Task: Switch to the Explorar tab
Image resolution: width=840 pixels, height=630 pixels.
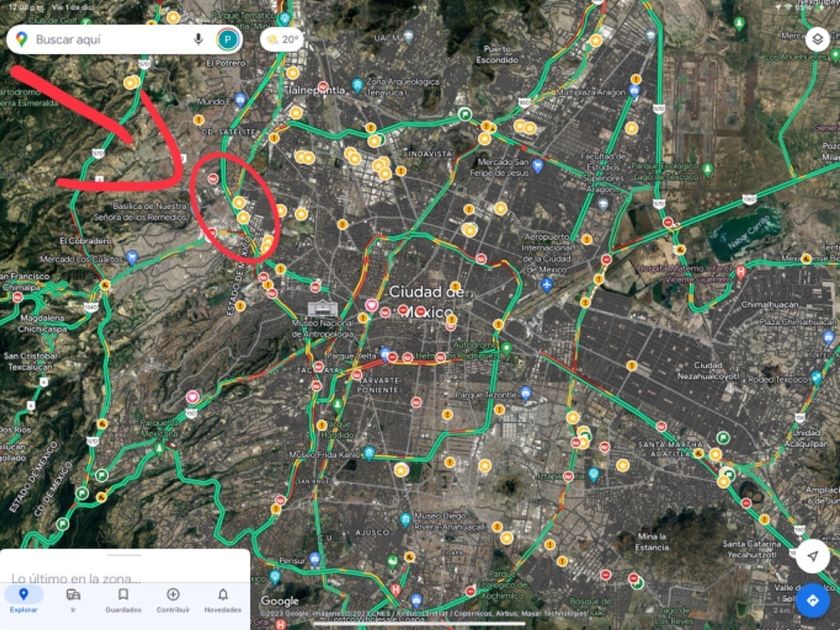Action: (24, 600)
